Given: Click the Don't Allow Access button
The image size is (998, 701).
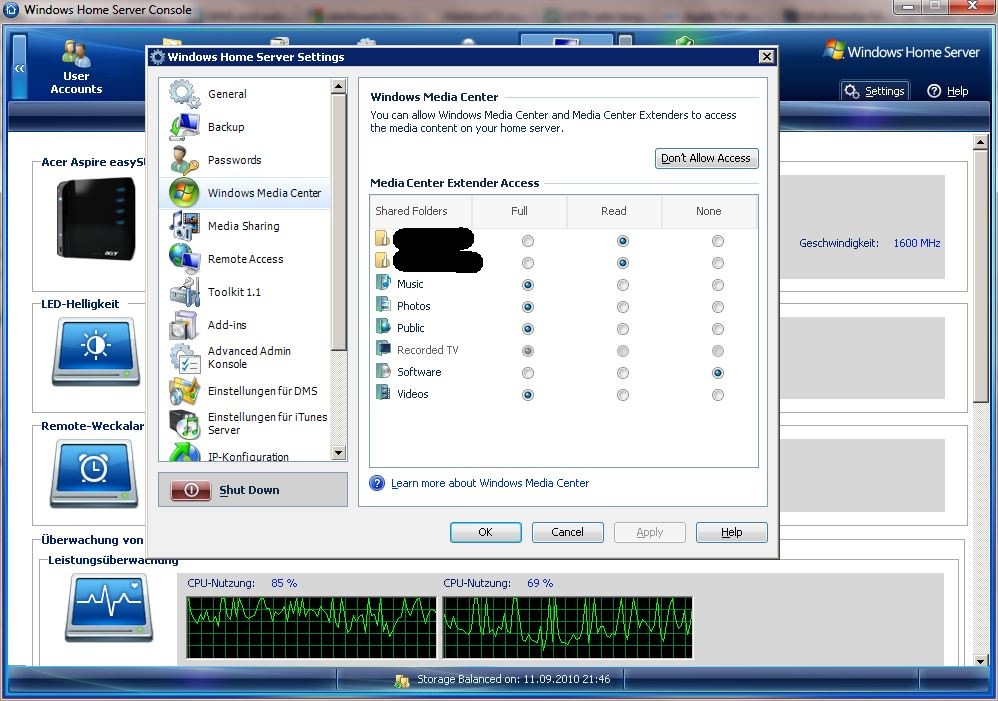Looking at the screenshot, I should coord(706,158).
